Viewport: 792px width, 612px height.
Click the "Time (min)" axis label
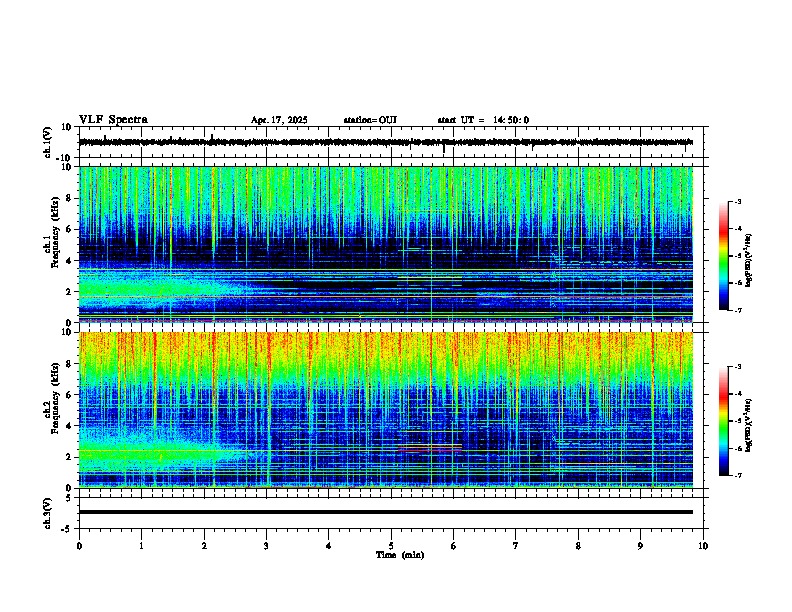coord(400,555)
